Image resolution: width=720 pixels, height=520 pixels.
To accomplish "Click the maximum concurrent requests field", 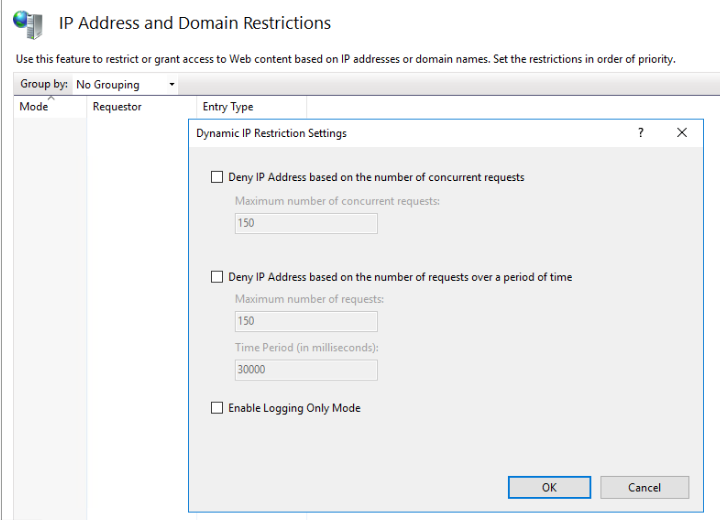I will [306, 223].
